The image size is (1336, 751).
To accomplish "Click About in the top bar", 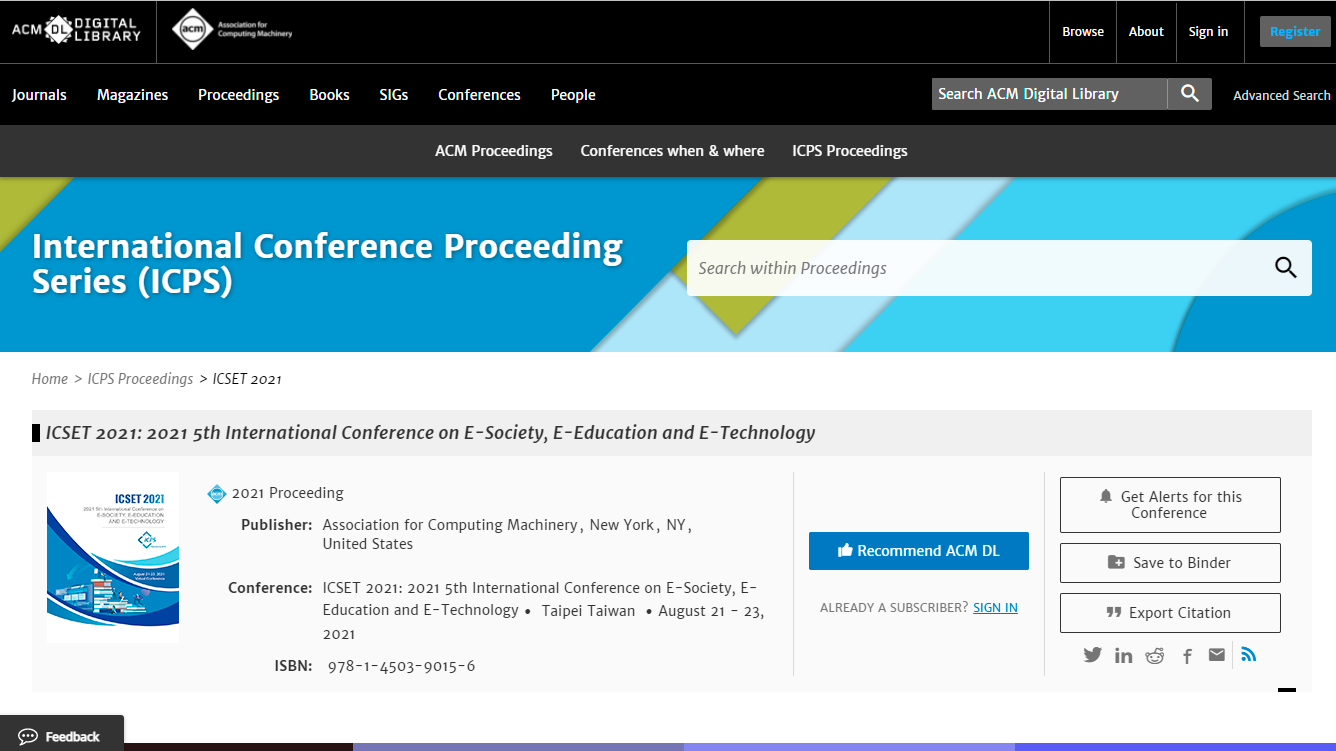I will coord(1146,32).
